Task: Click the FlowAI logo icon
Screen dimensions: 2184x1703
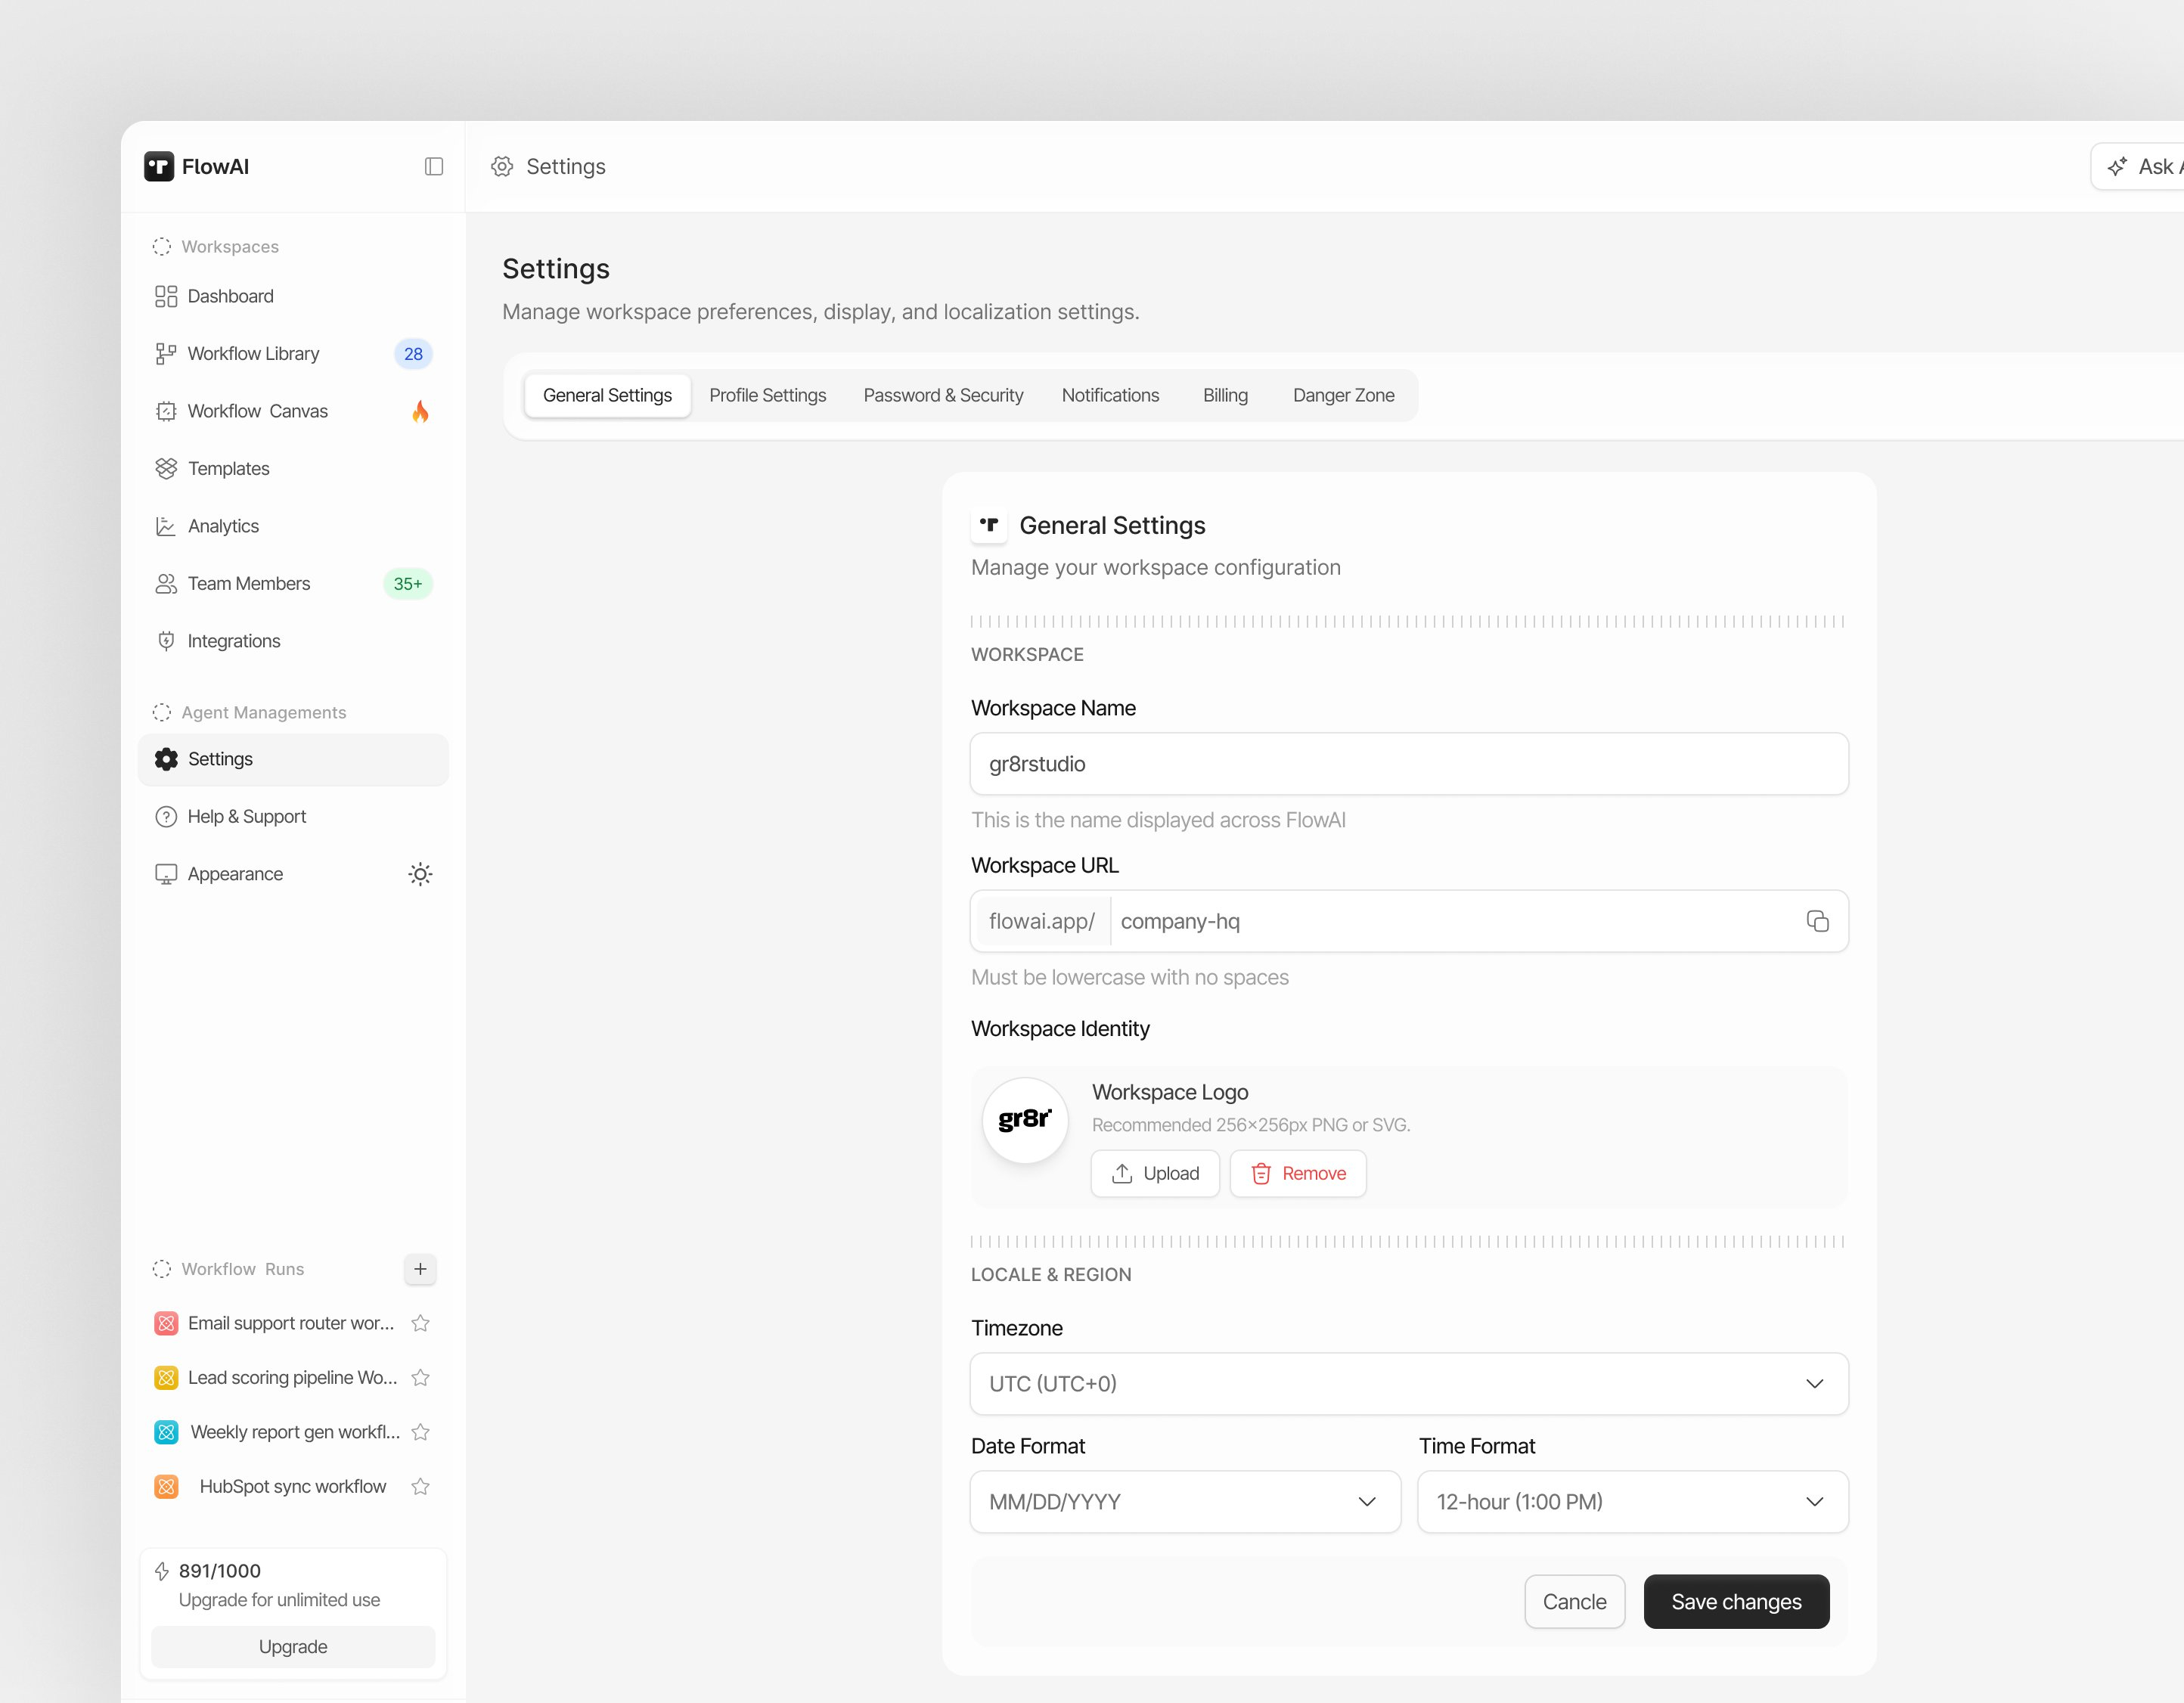Action: click(x=159, y=166)
